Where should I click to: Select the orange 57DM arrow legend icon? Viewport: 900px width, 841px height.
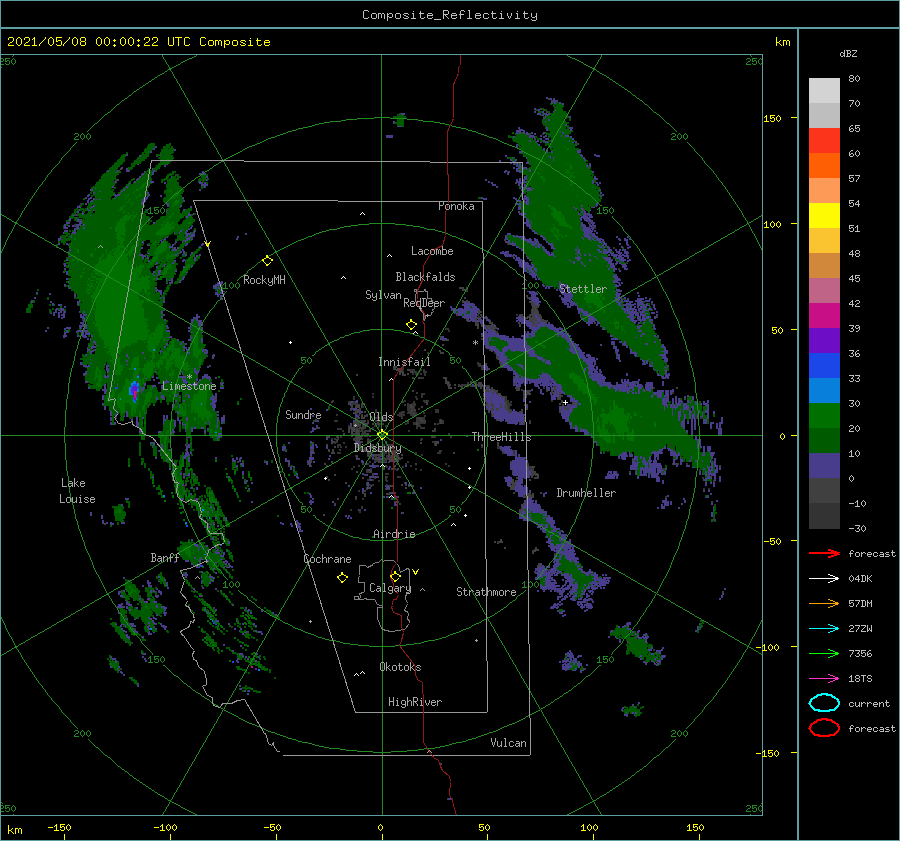(x=824, y=603)
